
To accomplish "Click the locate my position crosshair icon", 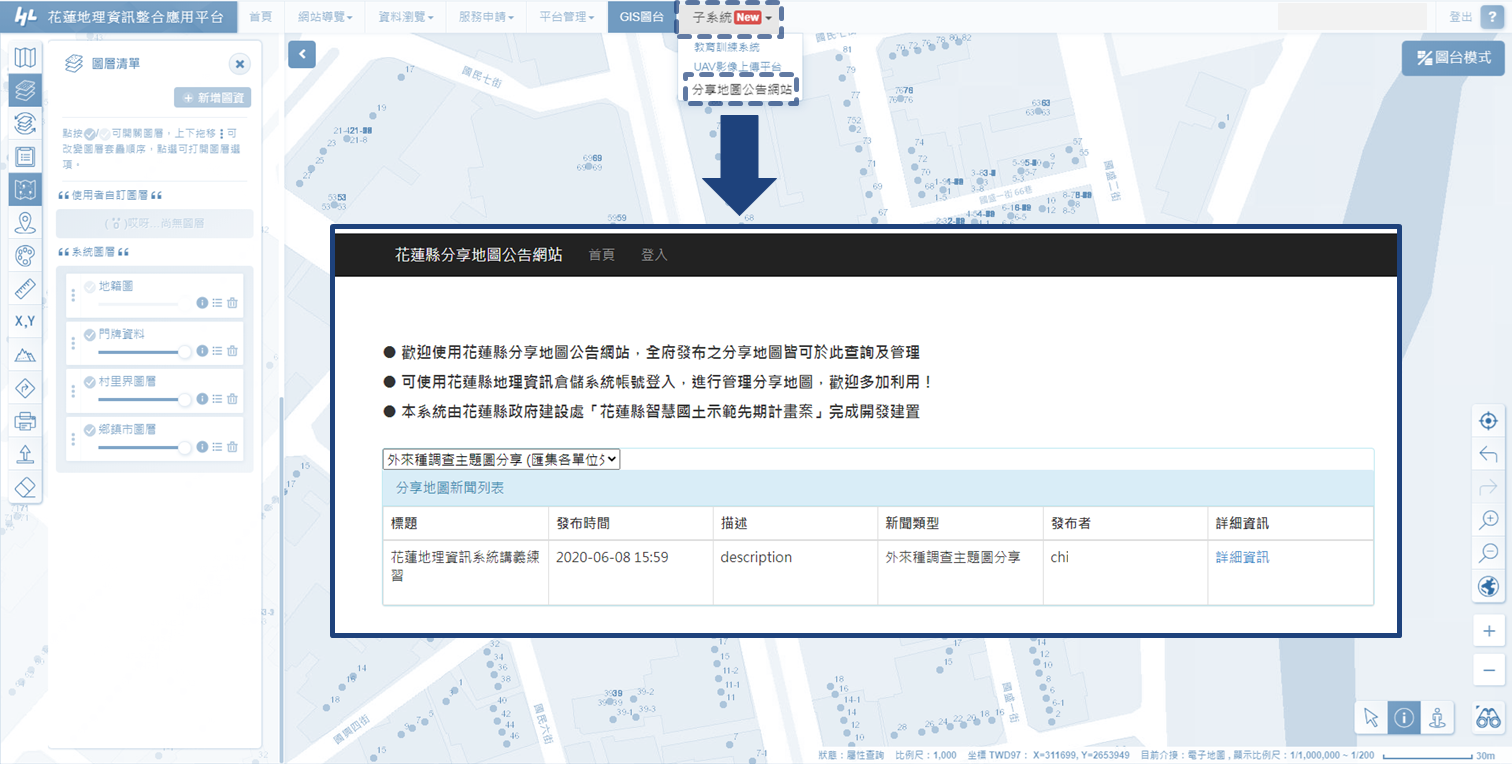I will [x=1489, y=421].
